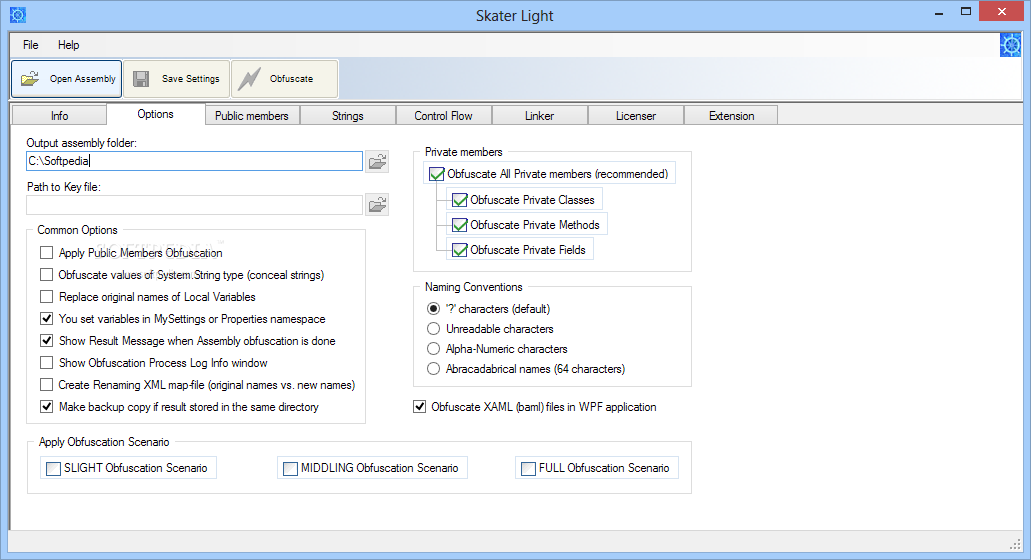Open the Help menu
Viewport: 1031px width, 560px height.
[x=68, y=45]
